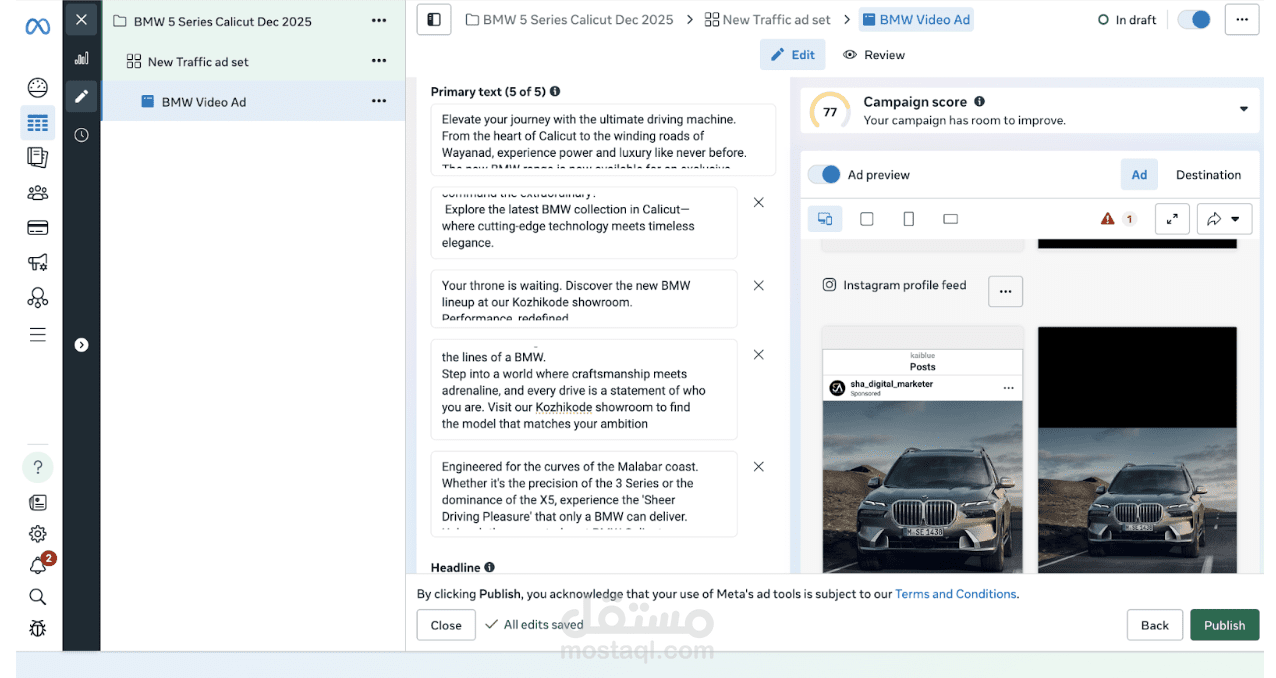Open All tools hamburger menu

pos(37,335)
